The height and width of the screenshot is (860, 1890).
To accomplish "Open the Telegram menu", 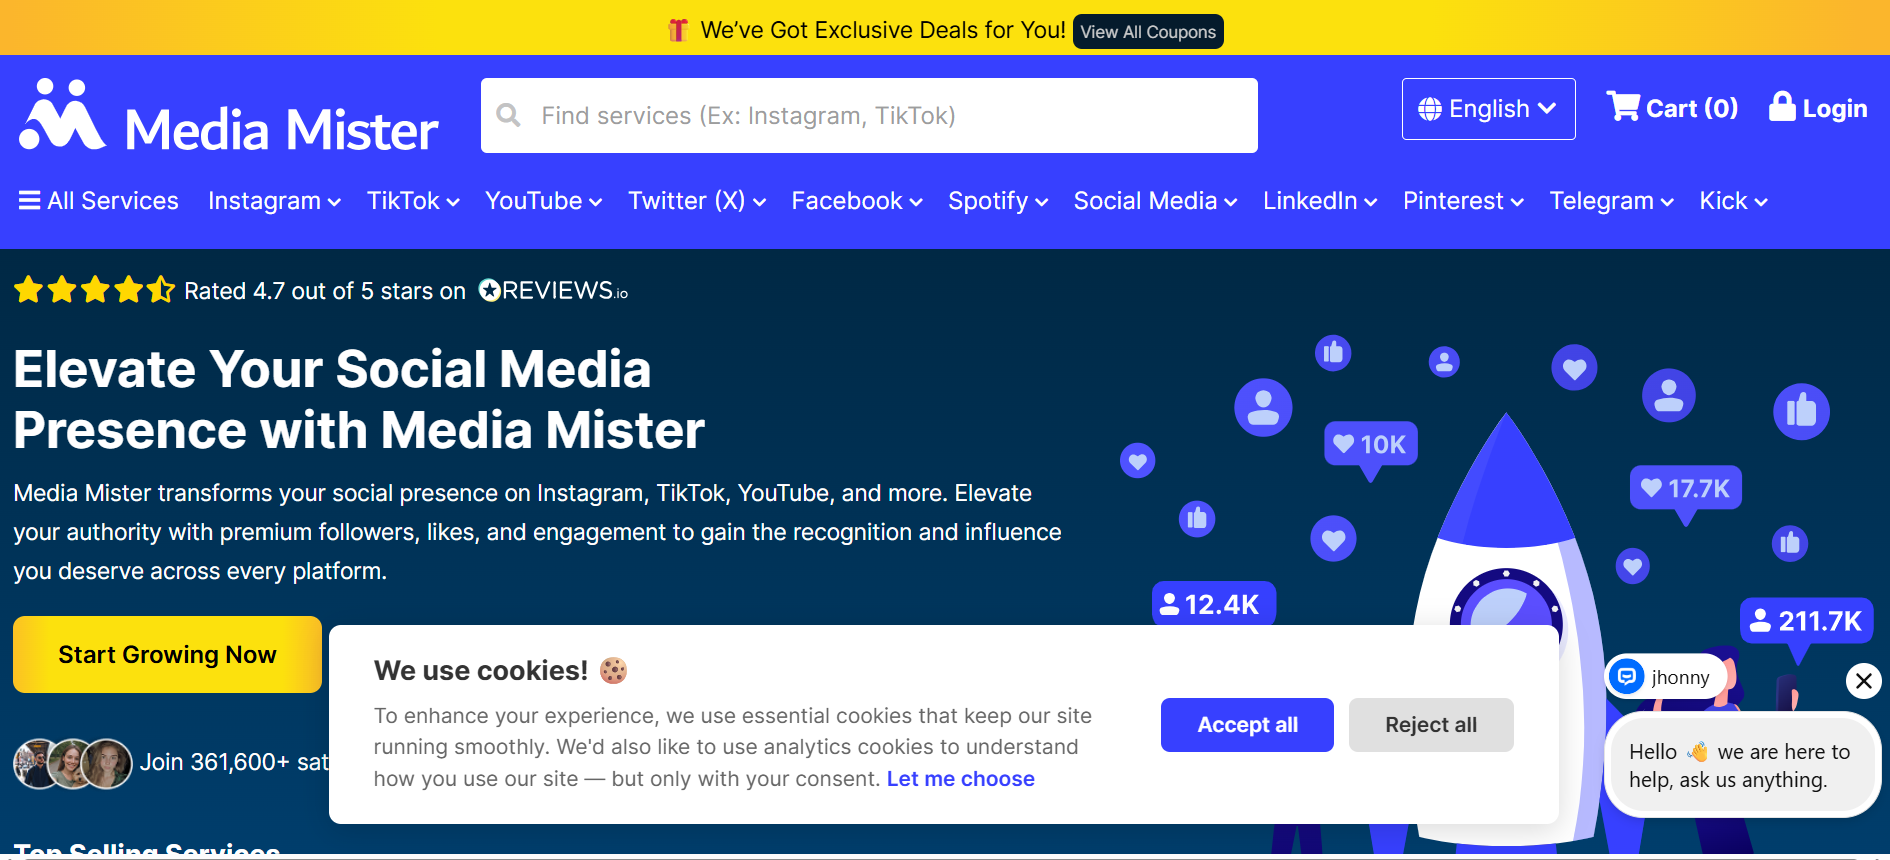I will (1611, 201).
